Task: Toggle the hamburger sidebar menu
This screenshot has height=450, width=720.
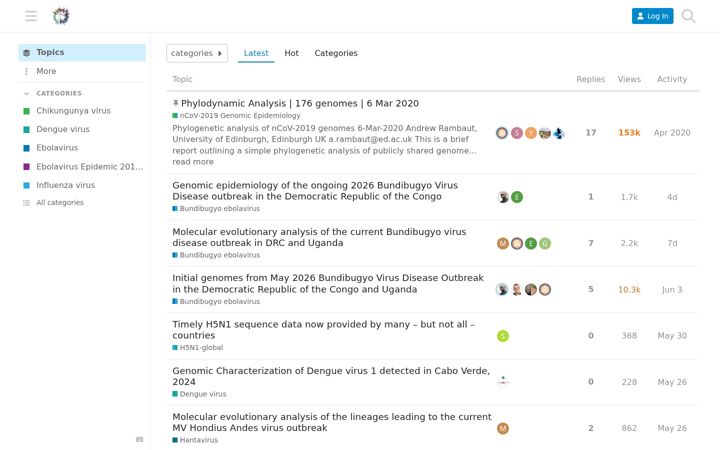Action: 31,16
